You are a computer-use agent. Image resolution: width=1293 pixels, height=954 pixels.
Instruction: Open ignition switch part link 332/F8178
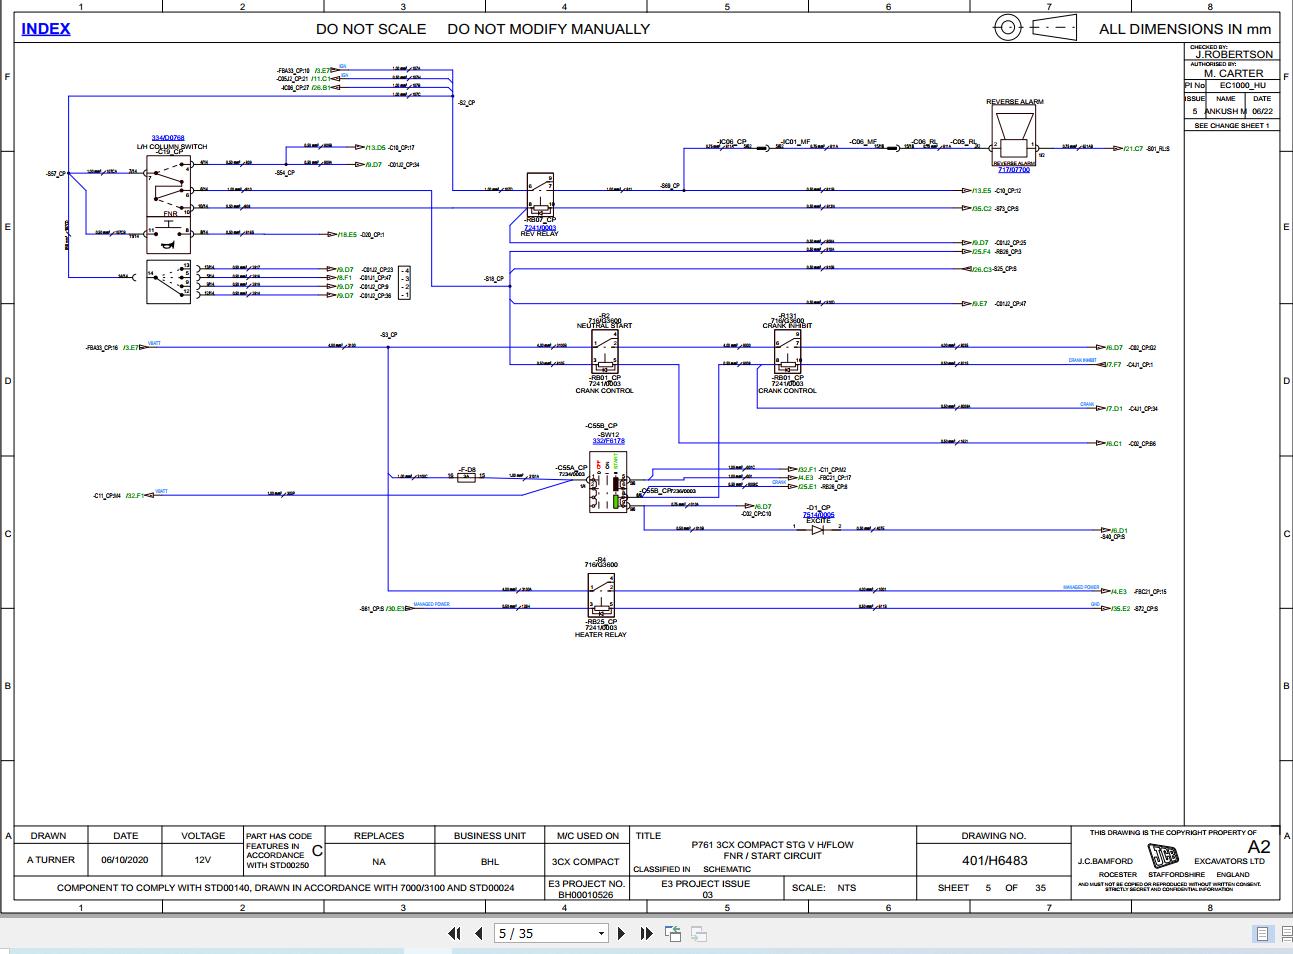pyautogui.click(x=608, y=440)
